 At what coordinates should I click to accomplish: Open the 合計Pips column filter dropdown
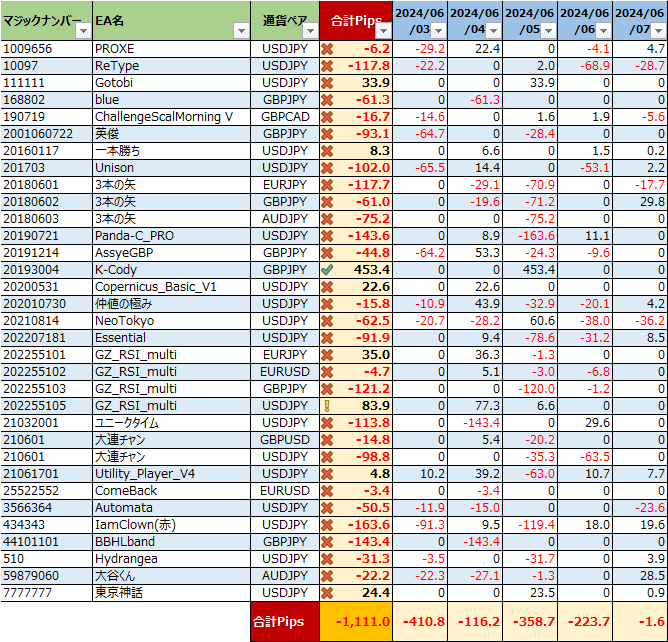pos(383,31)
